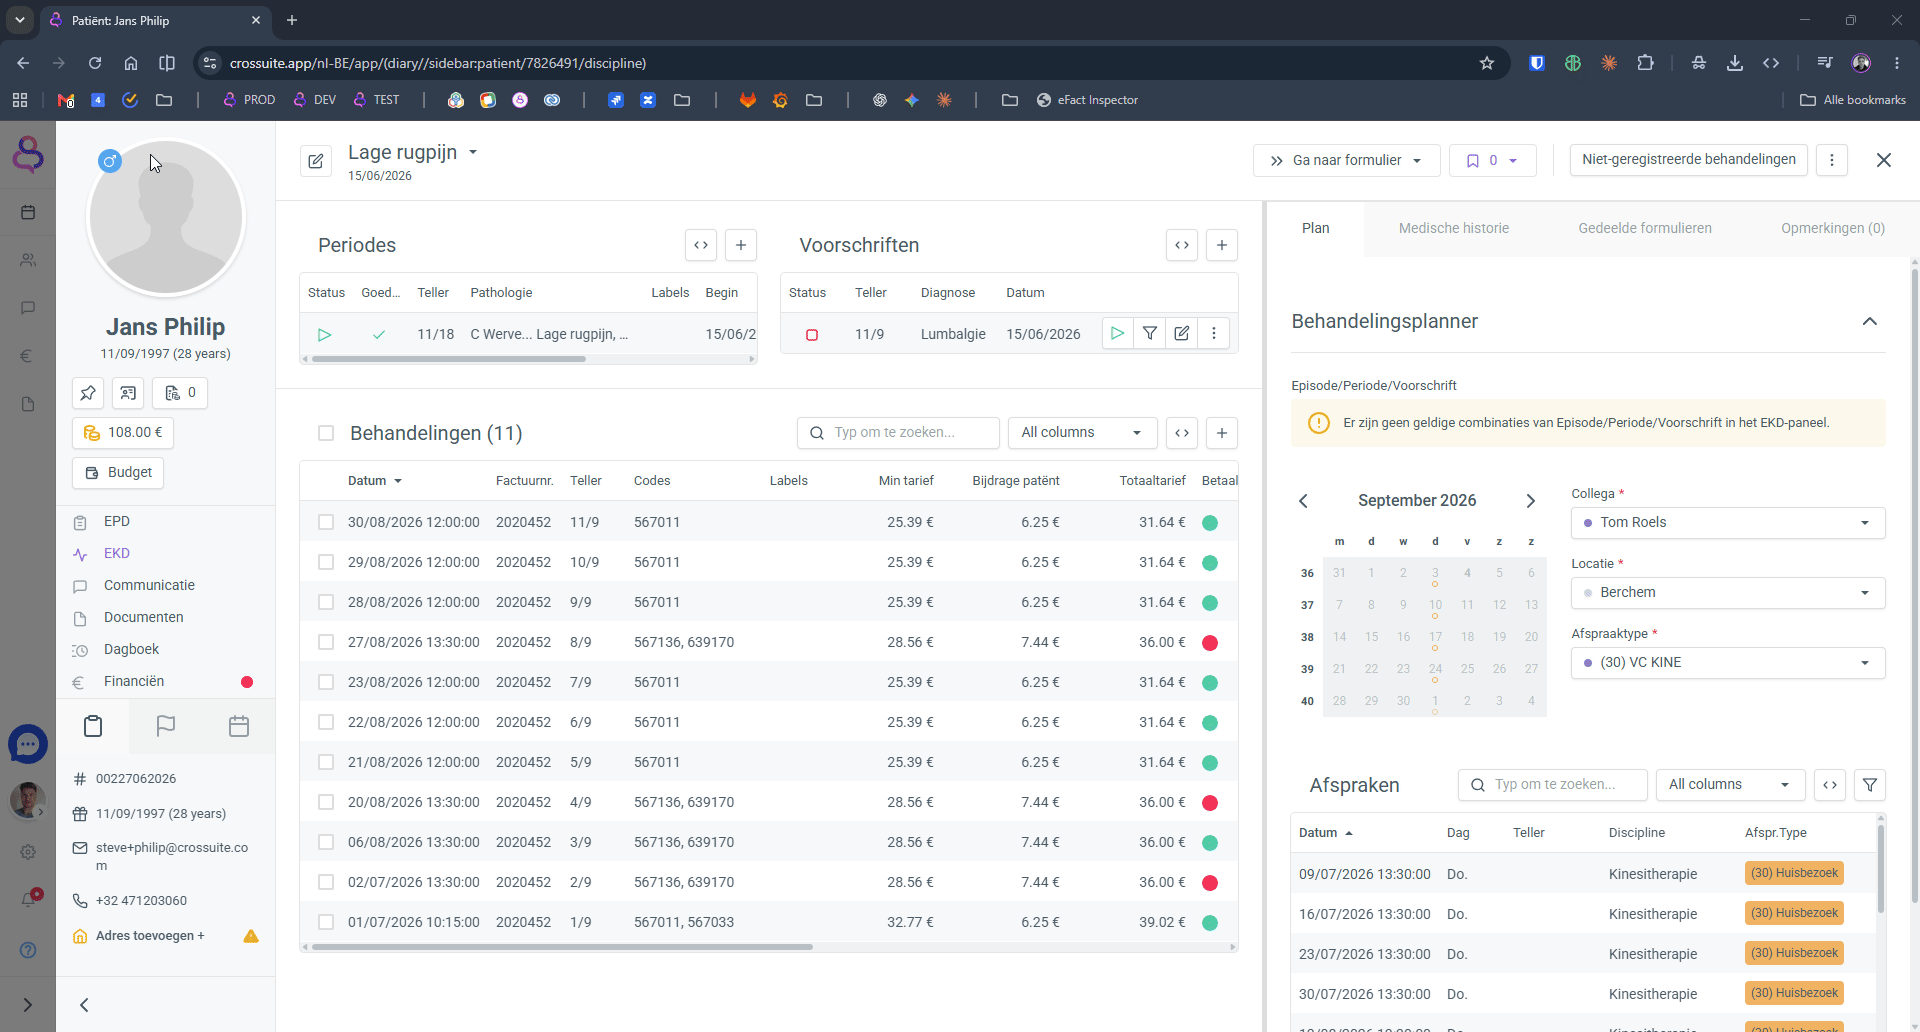Click the filter icon in Lumbalgie row

(1150, 334)
